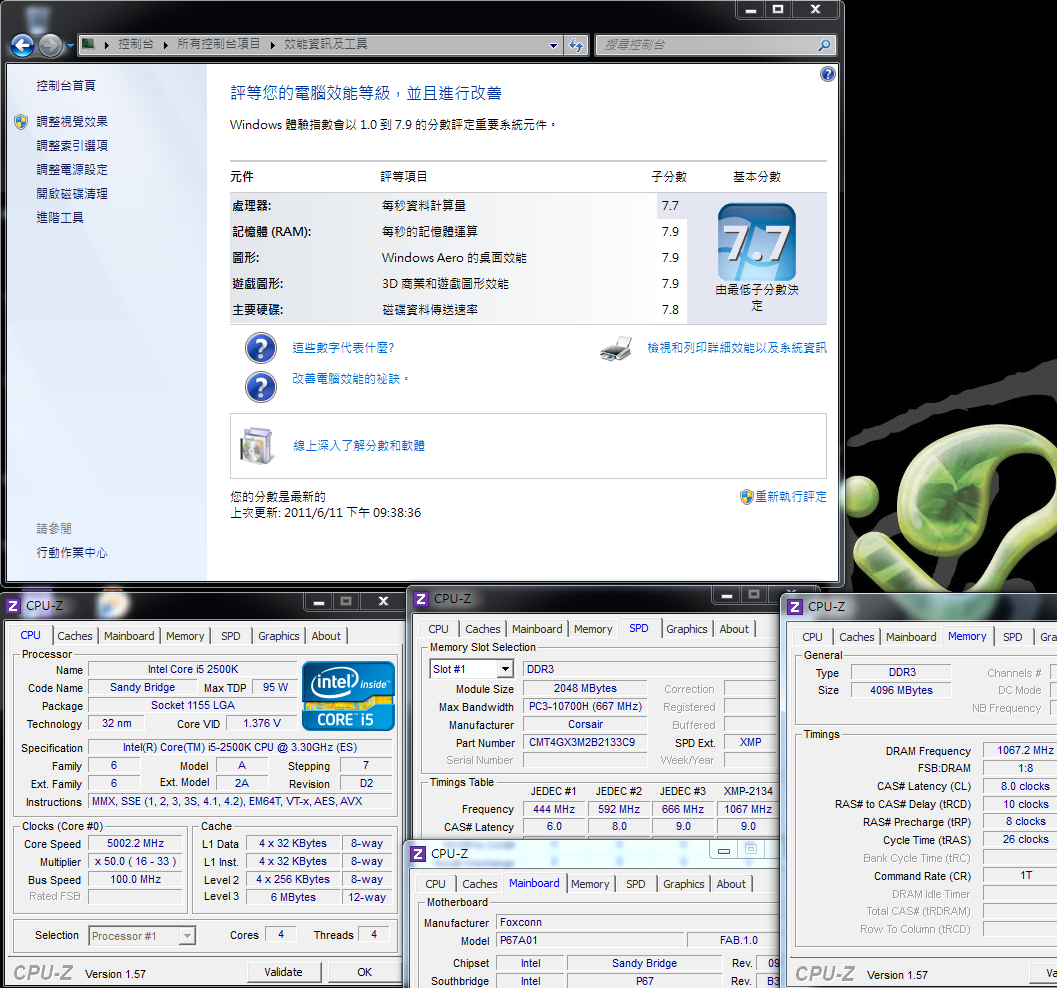Click the question icon beside 改善電腦效能的秘訣
1057x988 pixels.
261,387
